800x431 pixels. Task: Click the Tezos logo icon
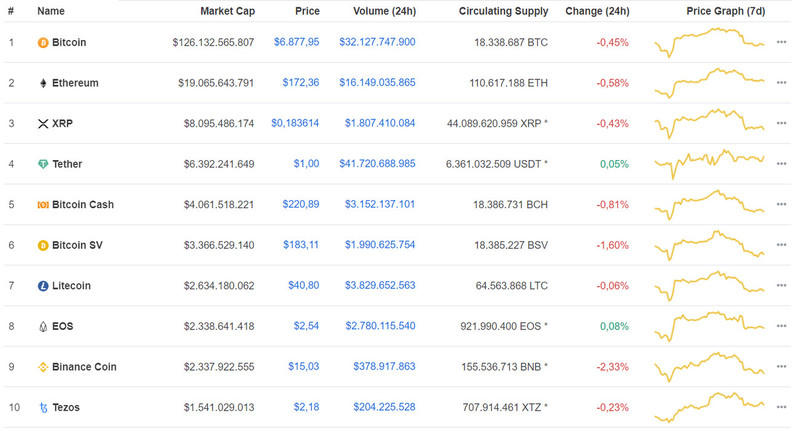pos(42,407)
